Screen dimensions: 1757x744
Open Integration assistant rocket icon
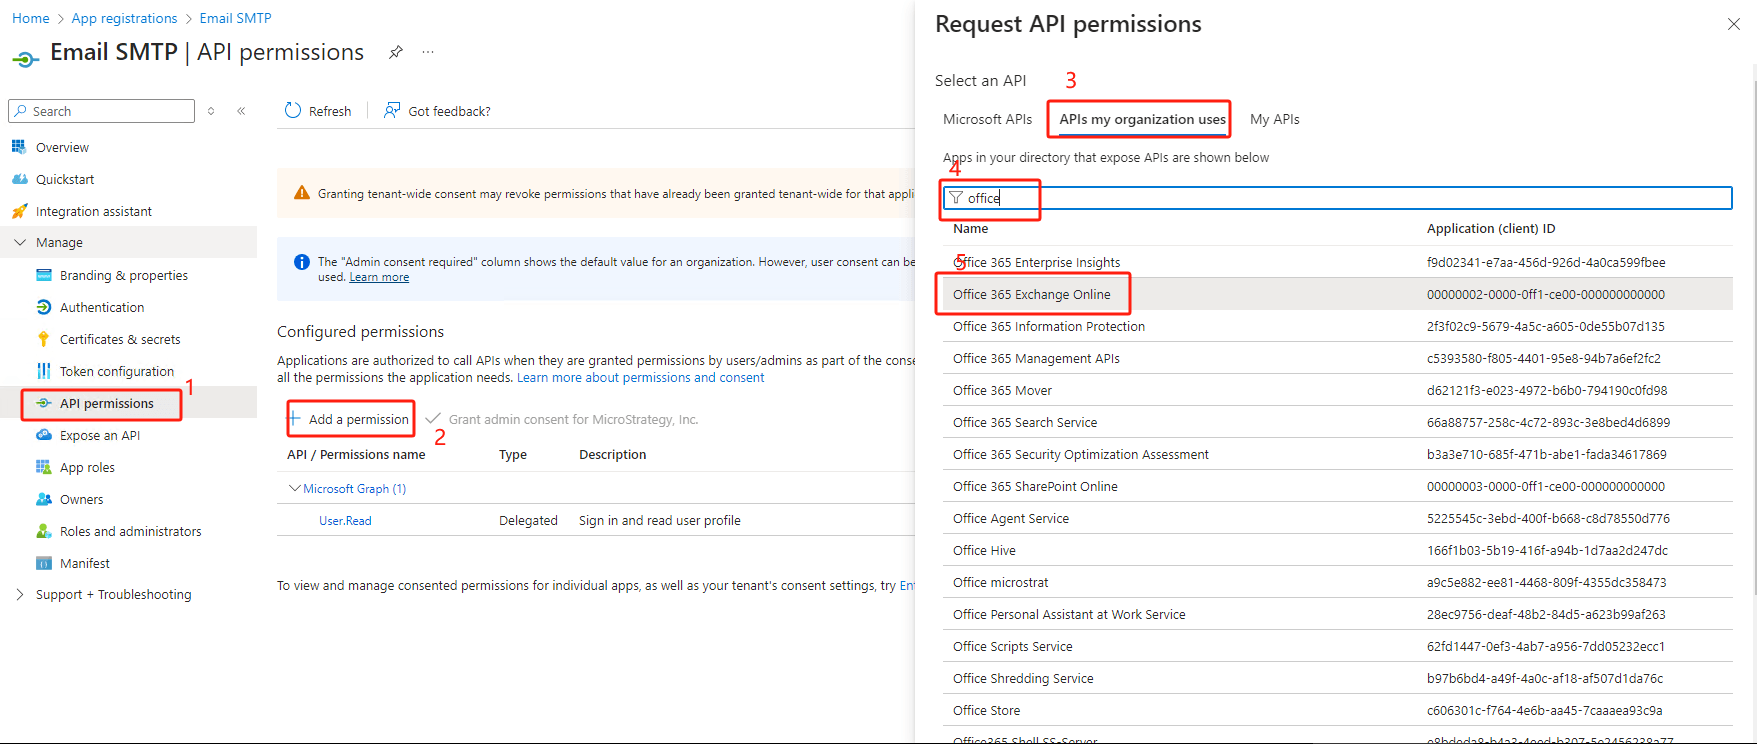(19, 211)
